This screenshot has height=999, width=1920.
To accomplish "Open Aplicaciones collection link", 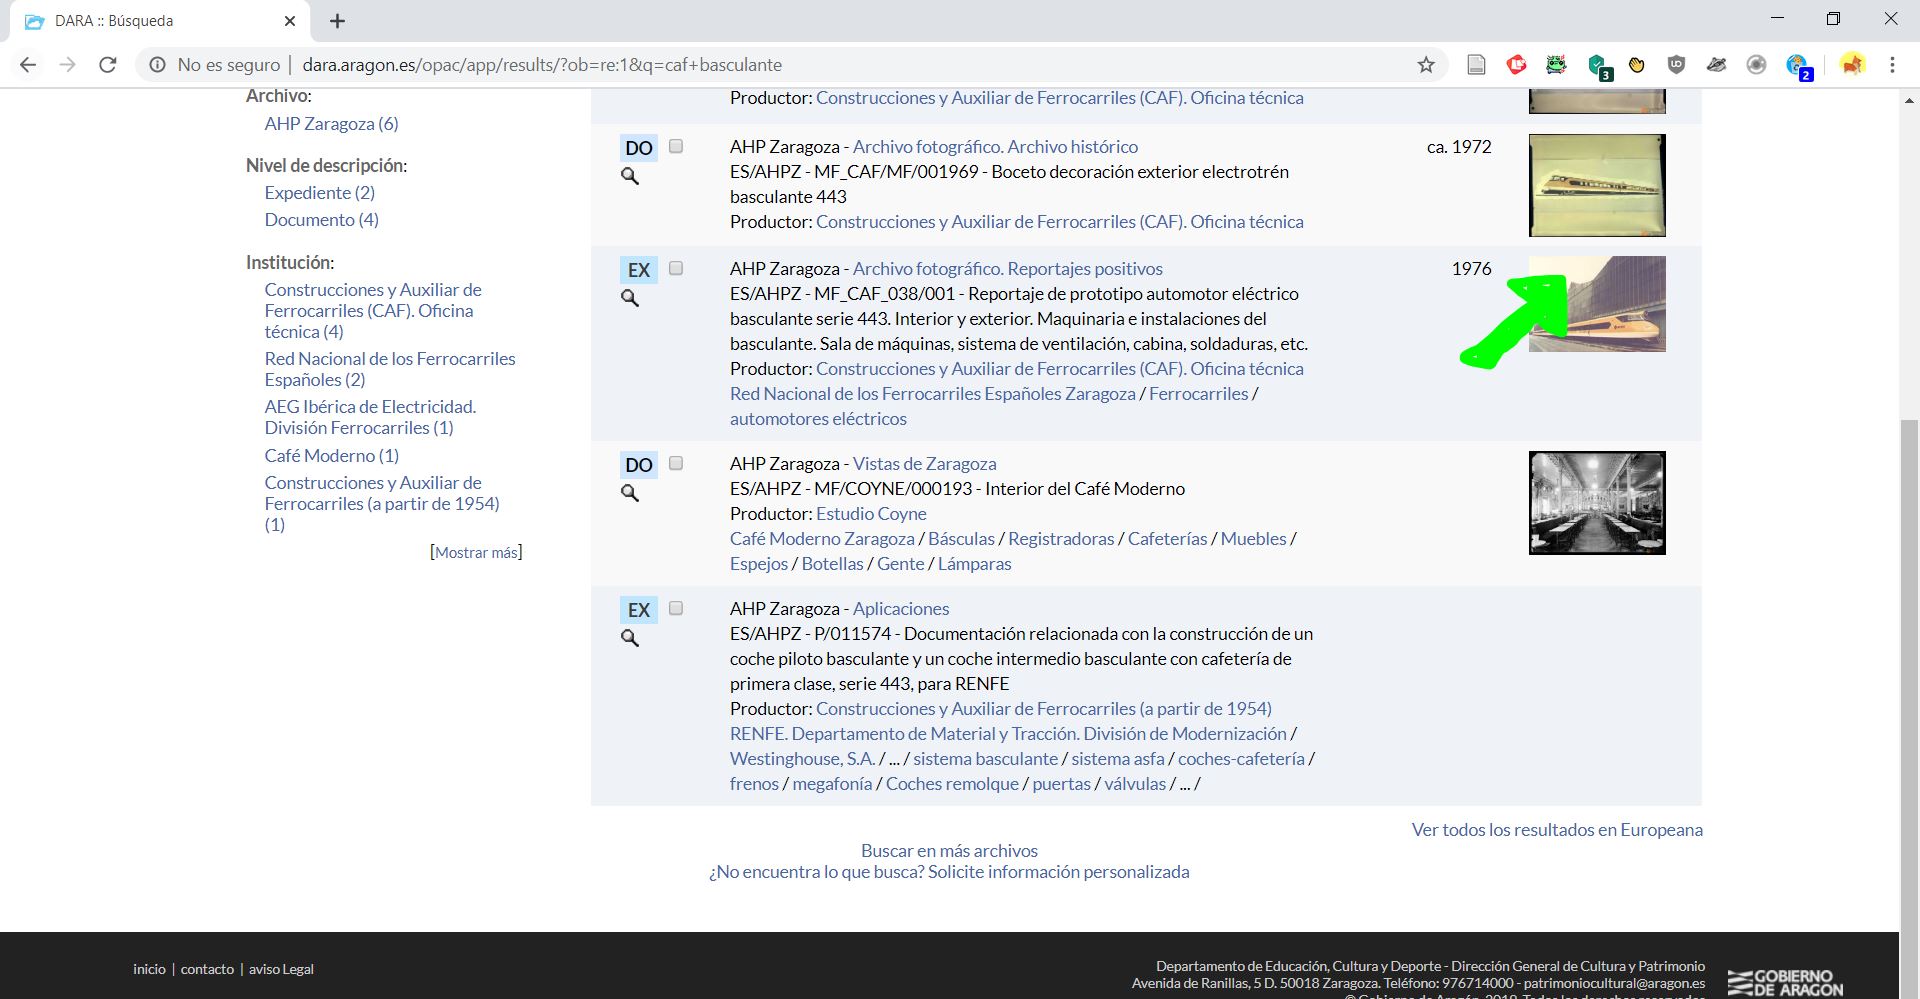I will [900, 609].
